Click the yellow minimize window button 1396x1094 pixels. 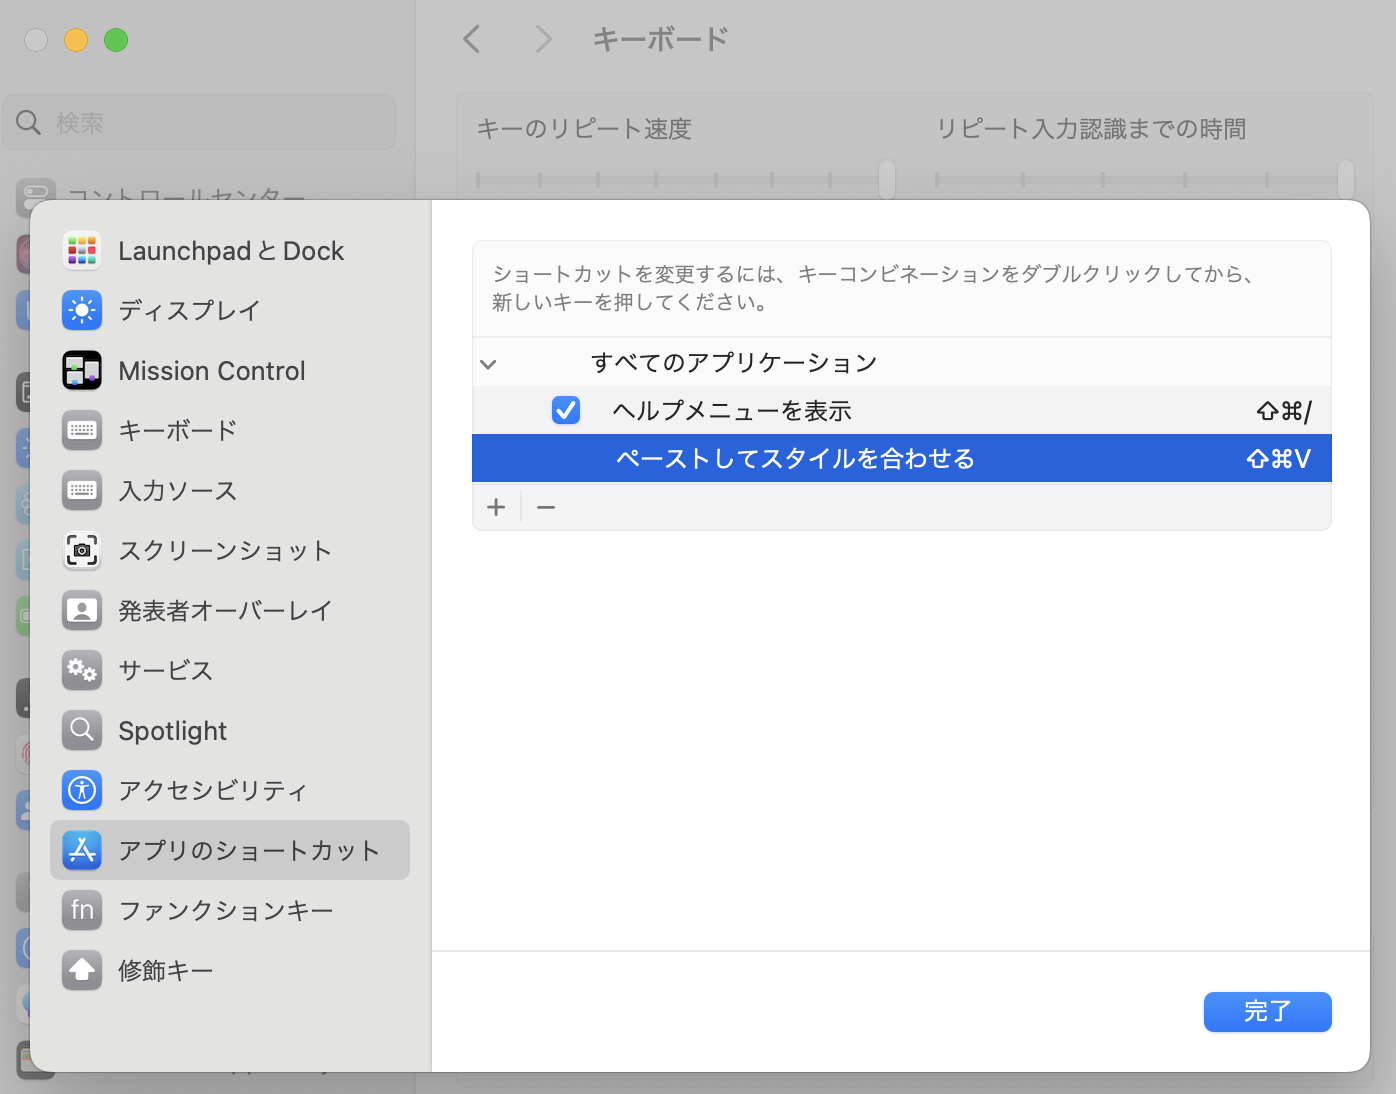tap(76, 40)
